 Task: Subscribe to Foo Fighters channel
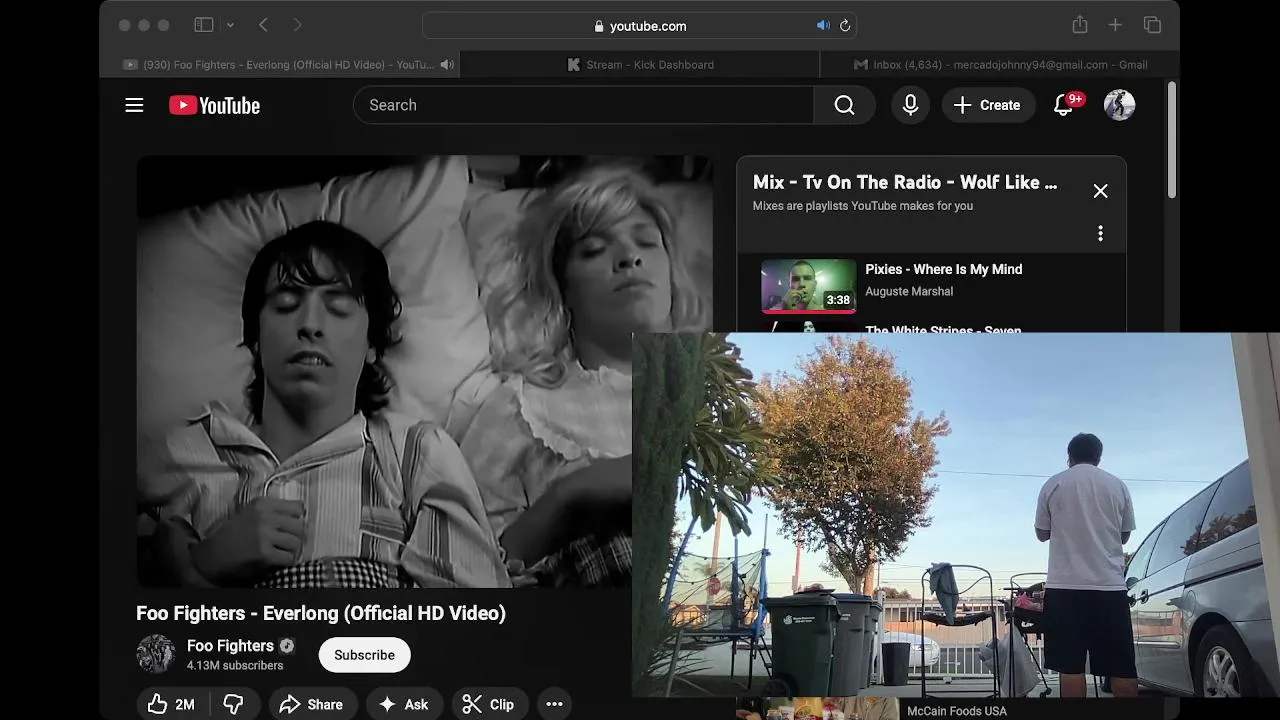click(364, 655)
